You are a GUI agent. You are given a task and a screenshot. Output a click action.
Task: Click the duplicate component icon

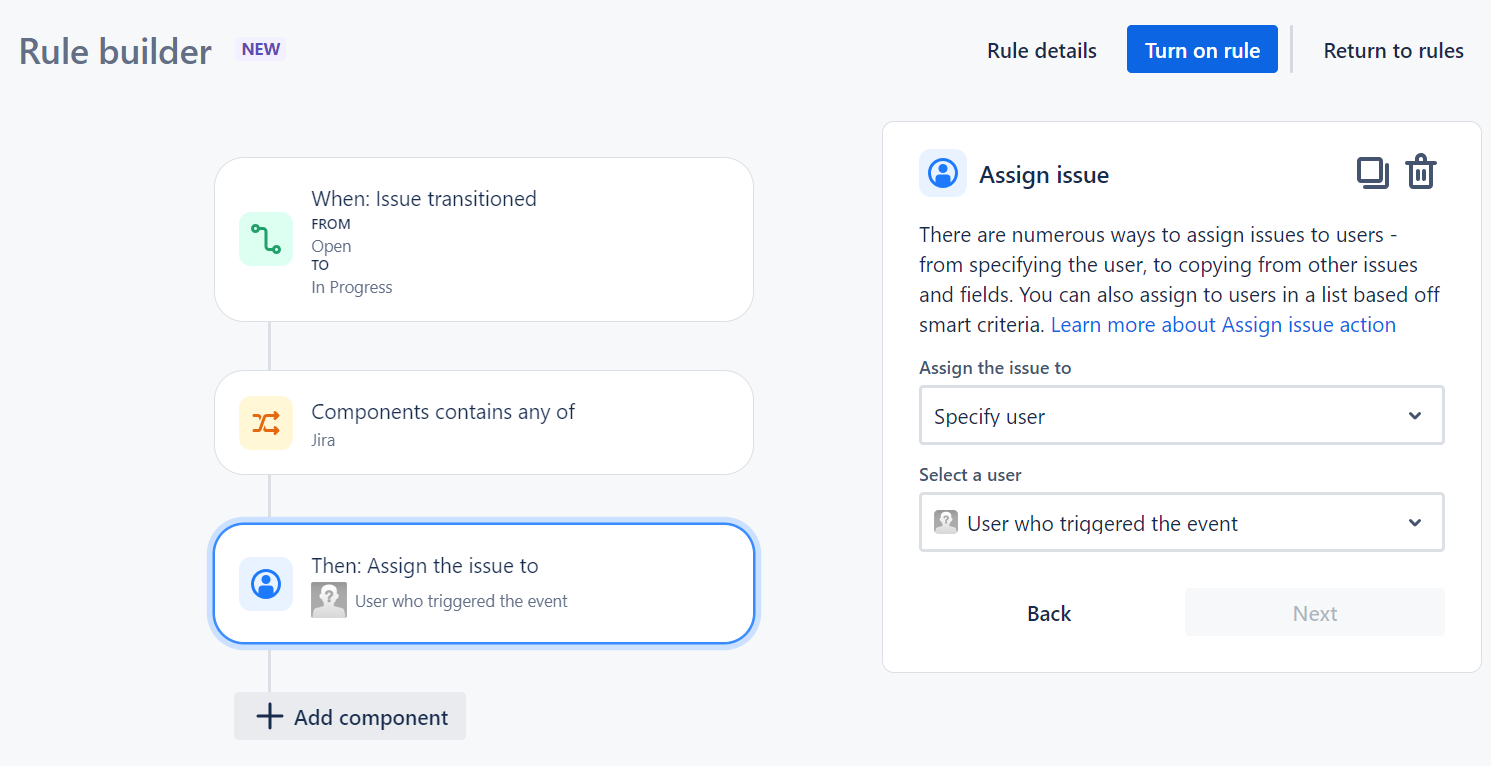(1372, 172)
